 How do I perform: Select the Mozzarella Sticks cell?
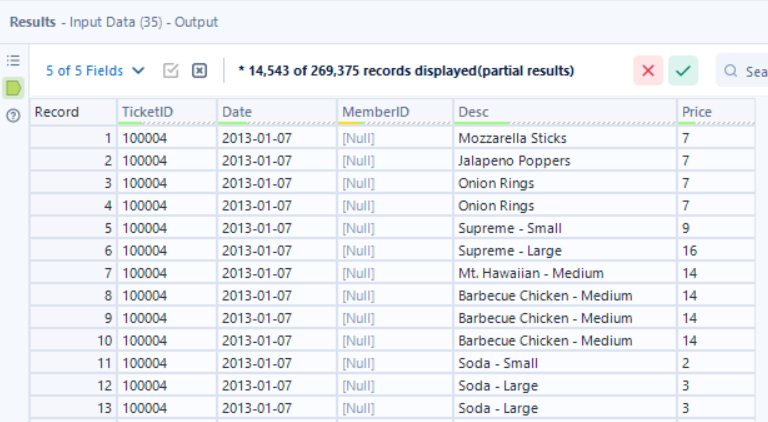coord(512,138)
